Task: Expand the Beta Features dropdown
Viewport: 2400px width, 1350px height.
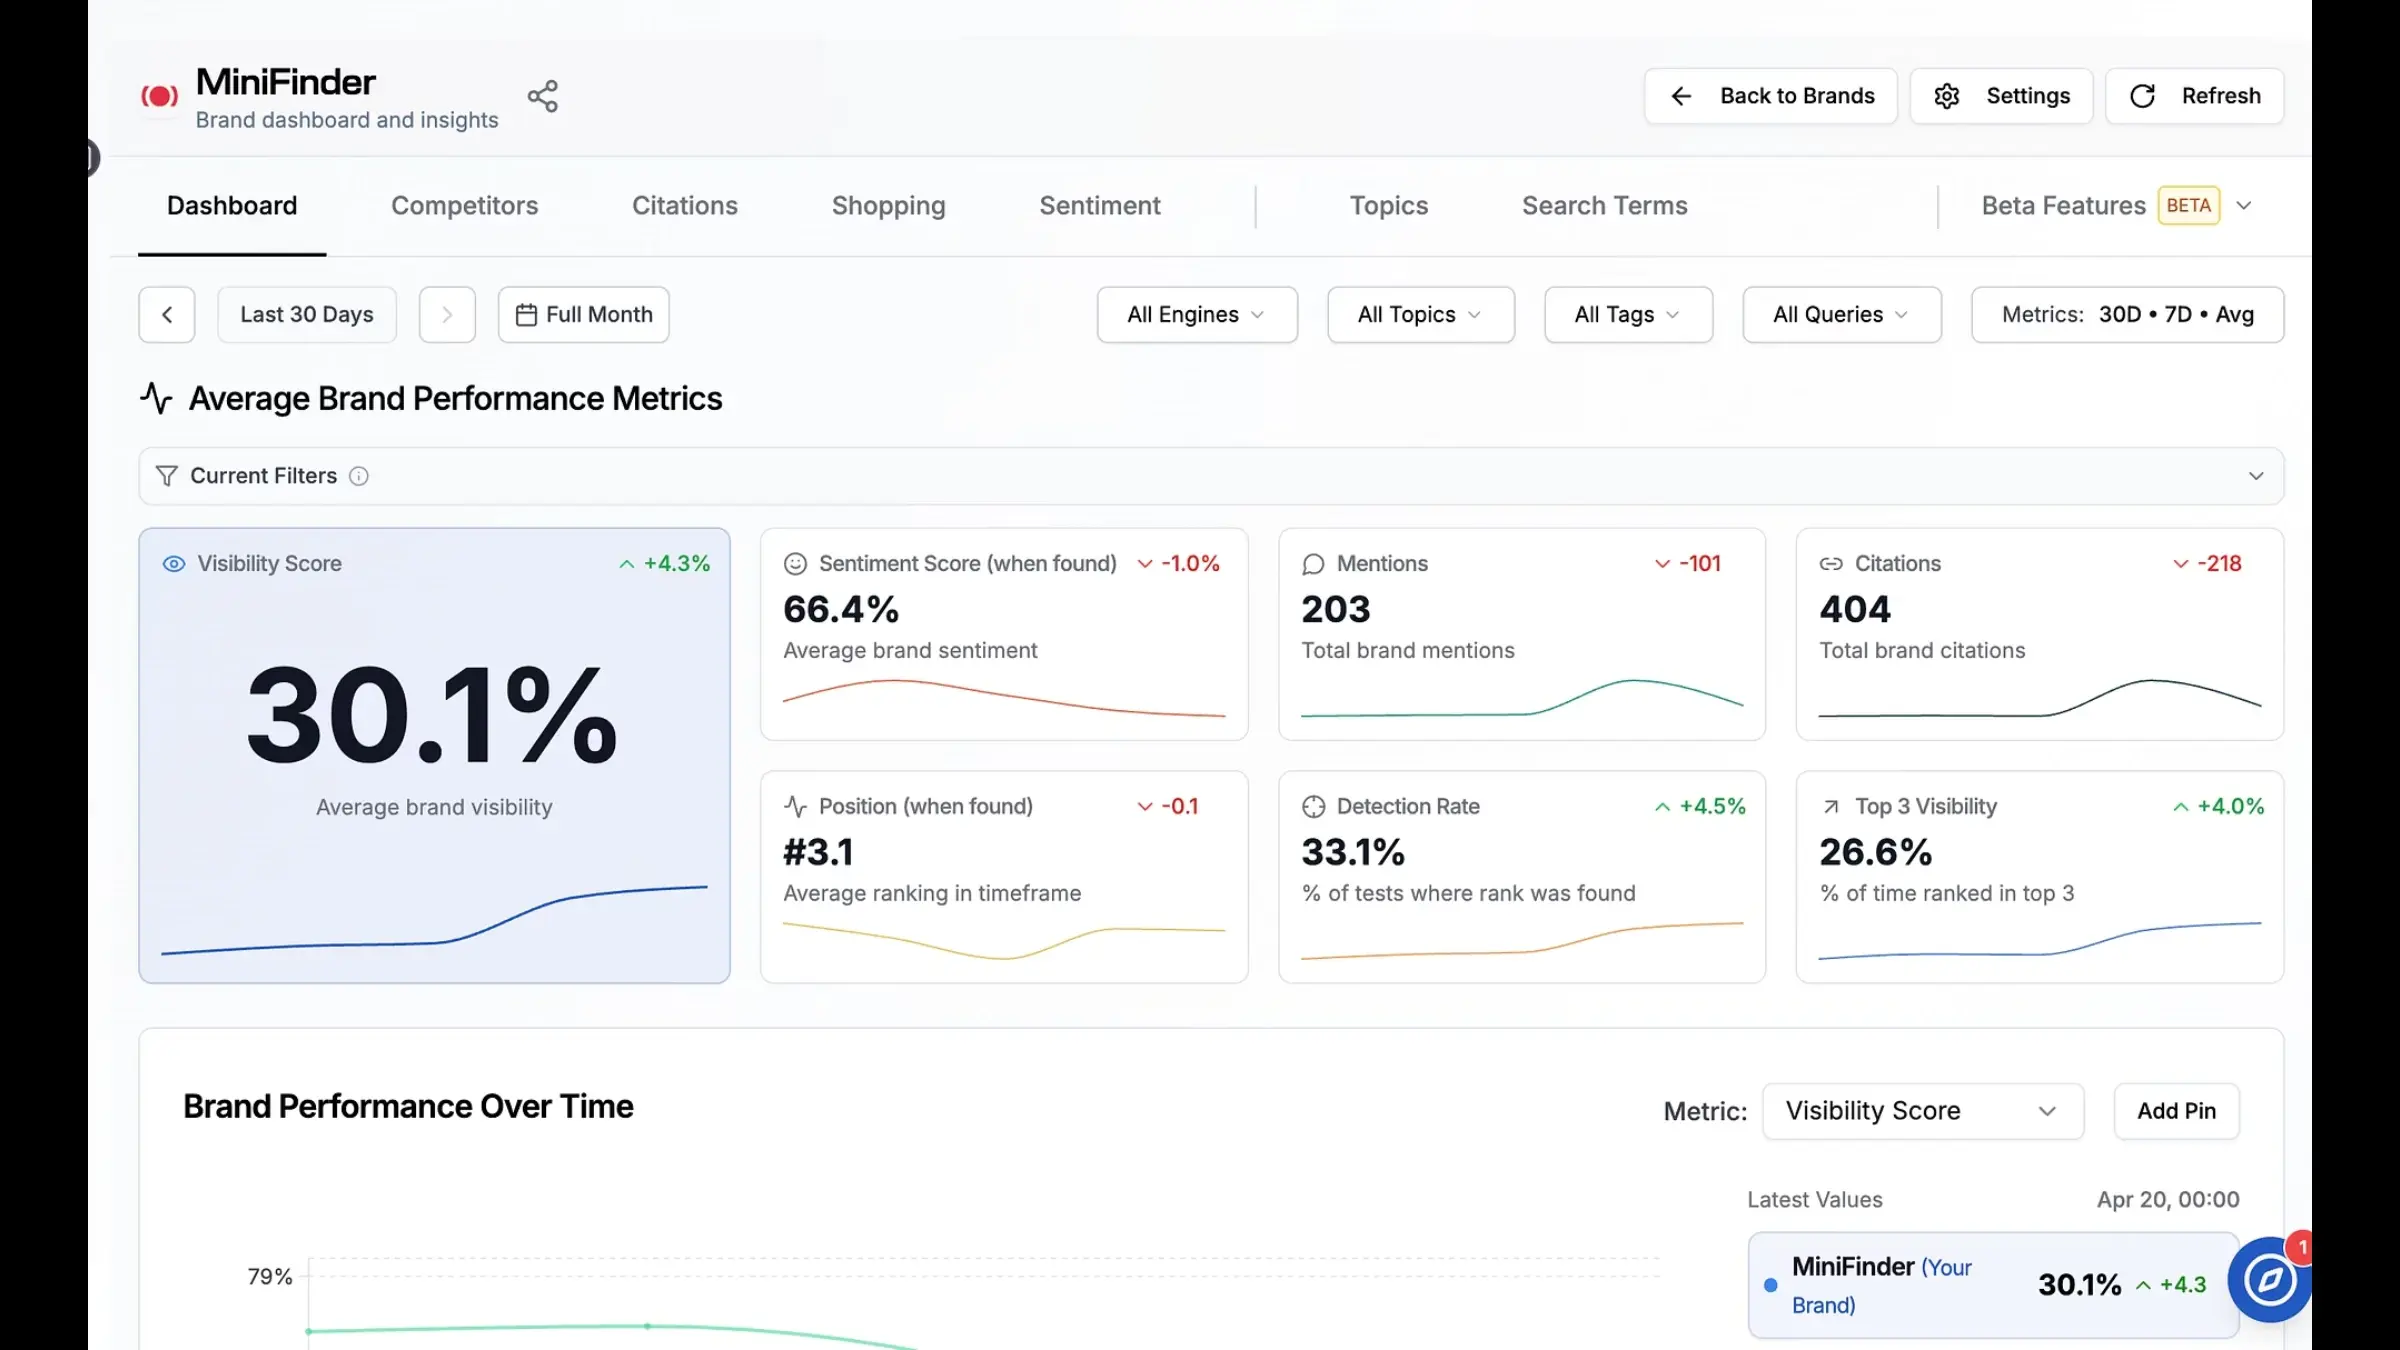Action: 2117,206
